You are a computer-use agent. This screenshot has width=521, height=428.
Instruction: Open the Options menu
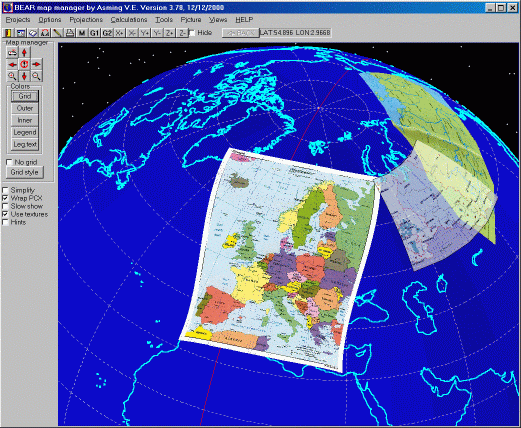pos(50,20)
